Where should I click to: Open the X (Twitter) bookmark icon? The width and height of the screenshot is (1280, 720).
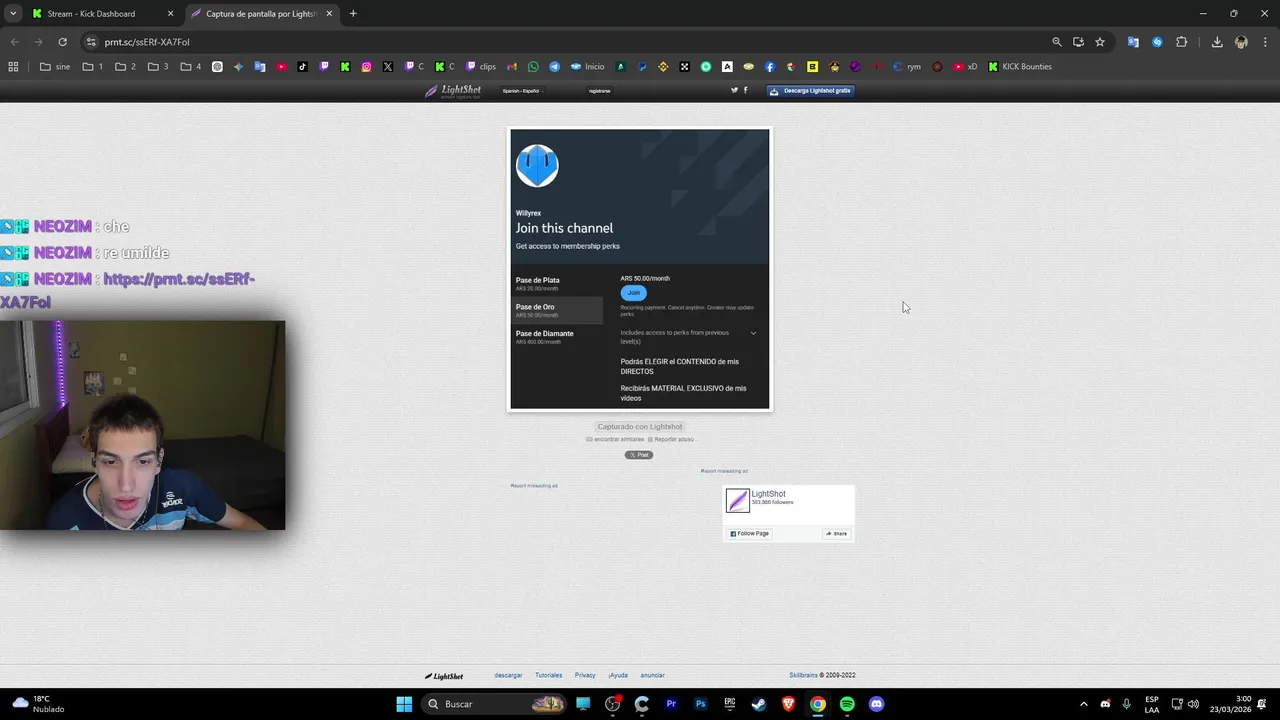point(387,67)
